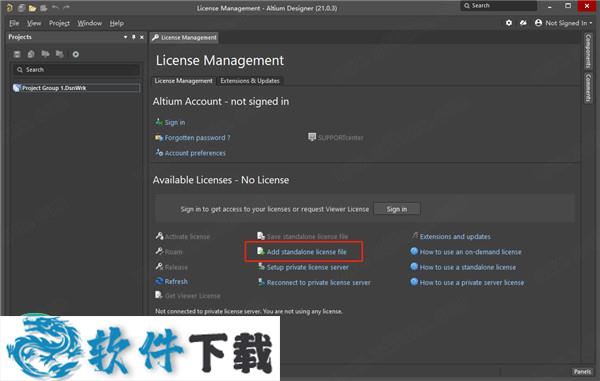
Task: Click Reconnect to private license server link
Action: pos(318,282)
